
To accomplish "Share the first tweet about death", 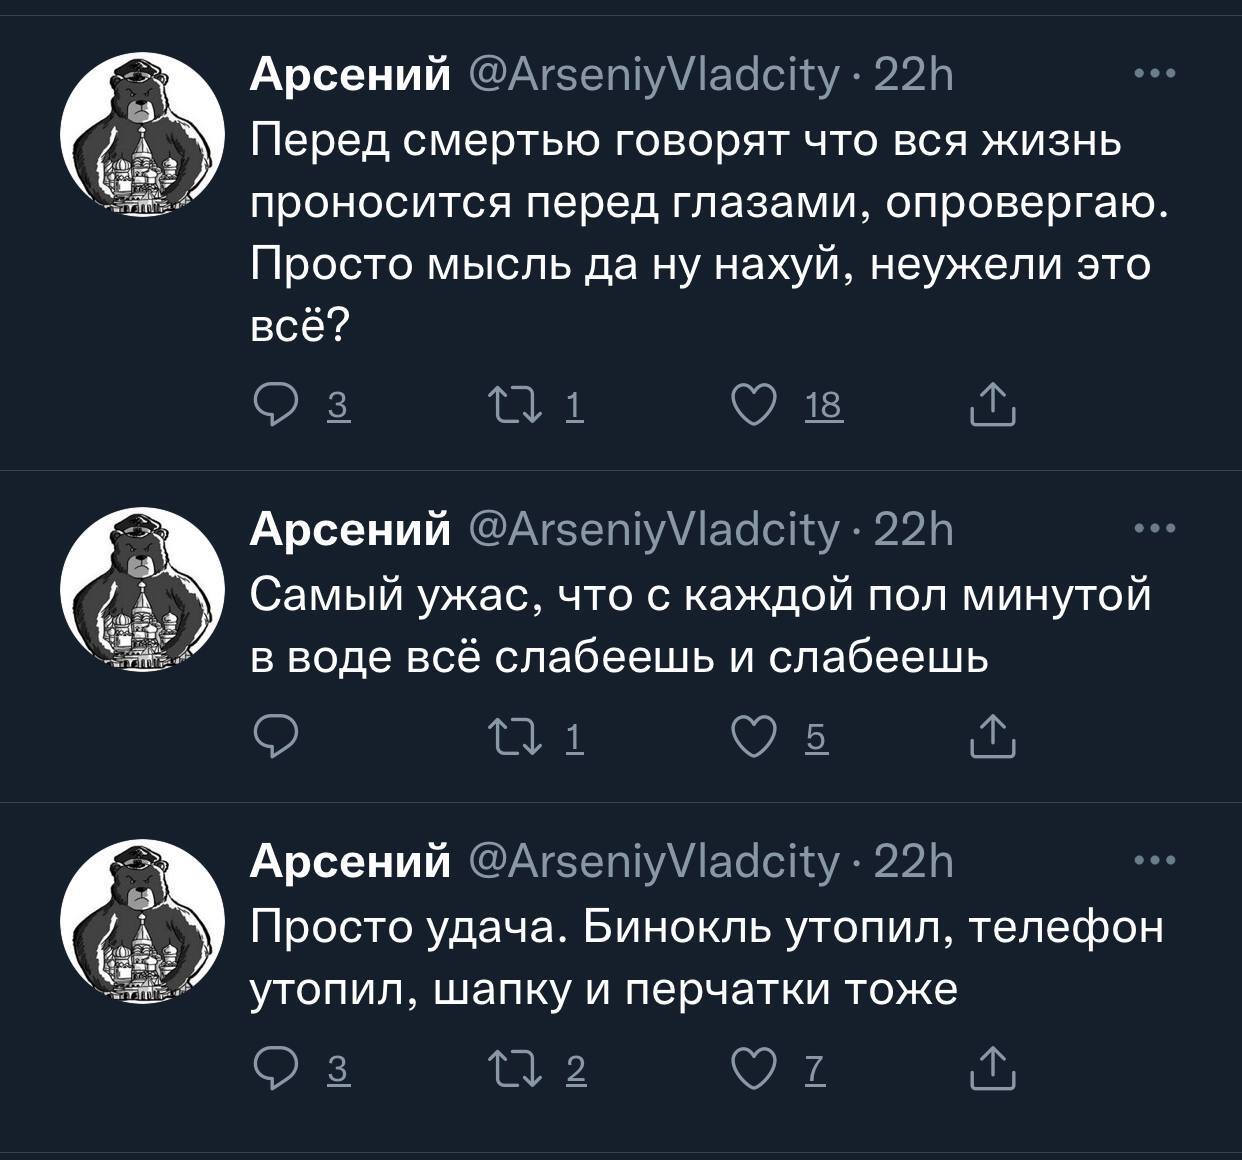I will (993, 406).
